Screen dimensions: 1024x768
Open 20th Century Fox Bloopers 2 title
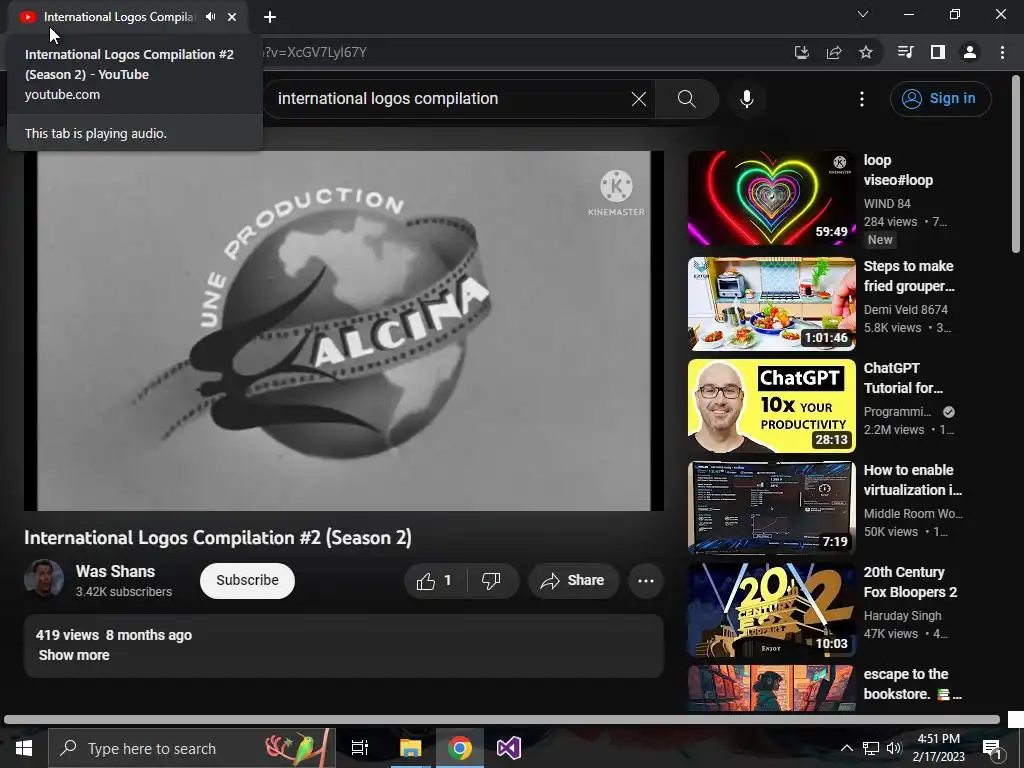point(910,582)
